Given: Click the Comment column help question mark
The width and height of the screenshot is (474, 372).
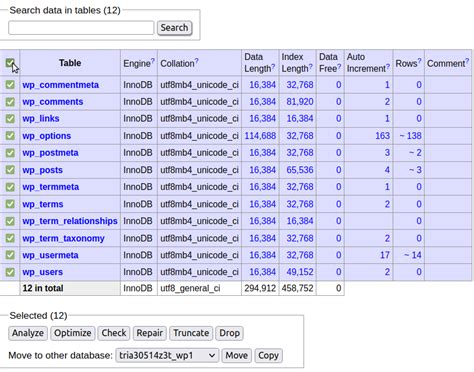Looking at the screenshot, I should (x=467, y=61).
